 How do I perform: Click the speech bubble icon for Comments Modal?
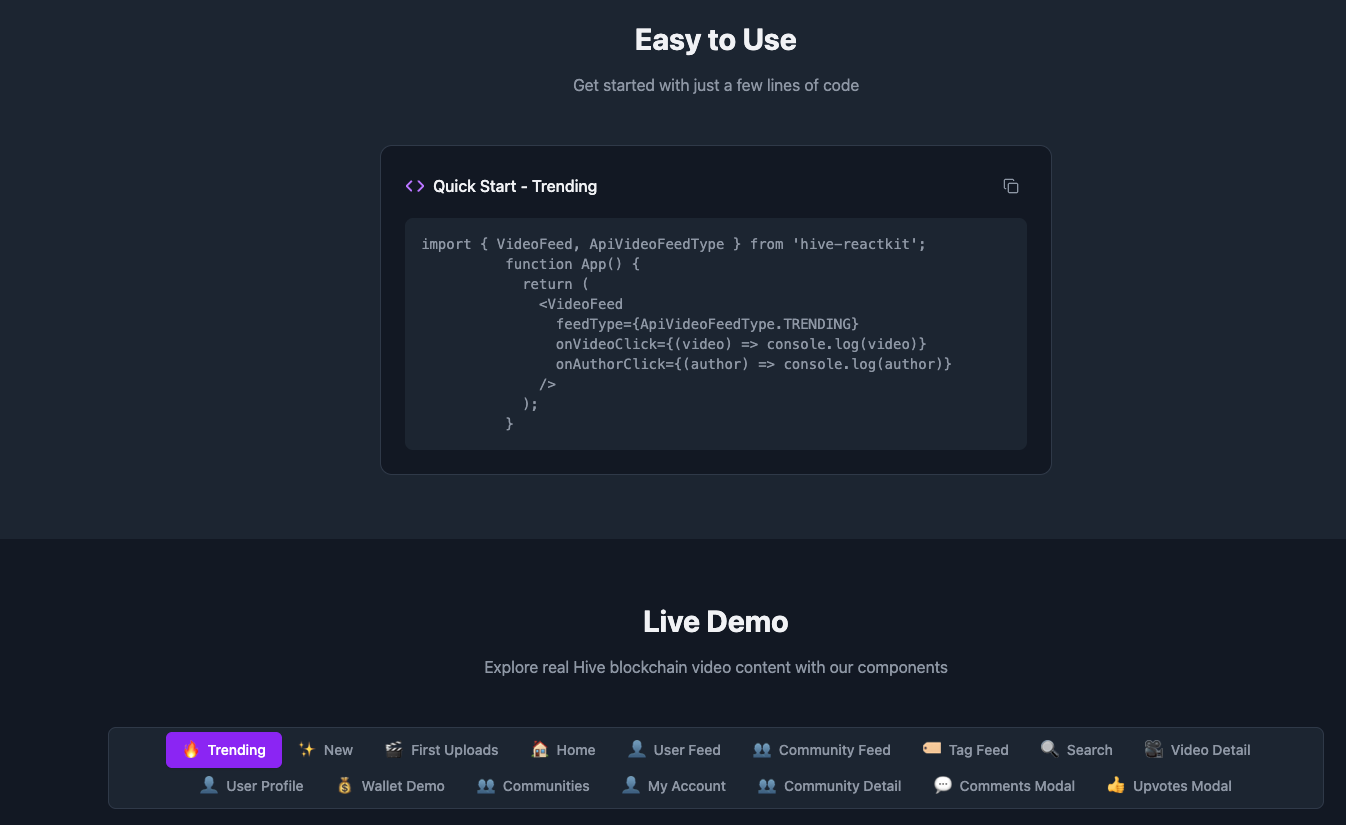pyautogui.click(x=943, y=785)
